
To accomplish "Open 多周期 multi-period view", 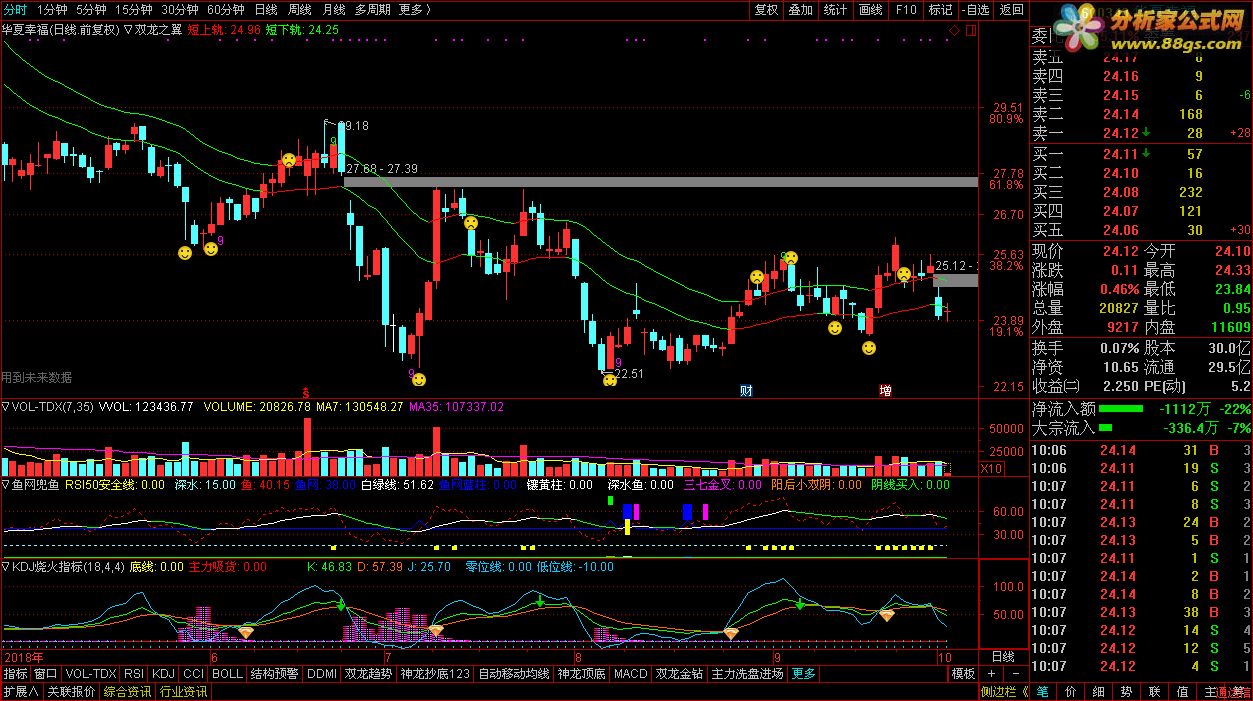I will (373, 9).
